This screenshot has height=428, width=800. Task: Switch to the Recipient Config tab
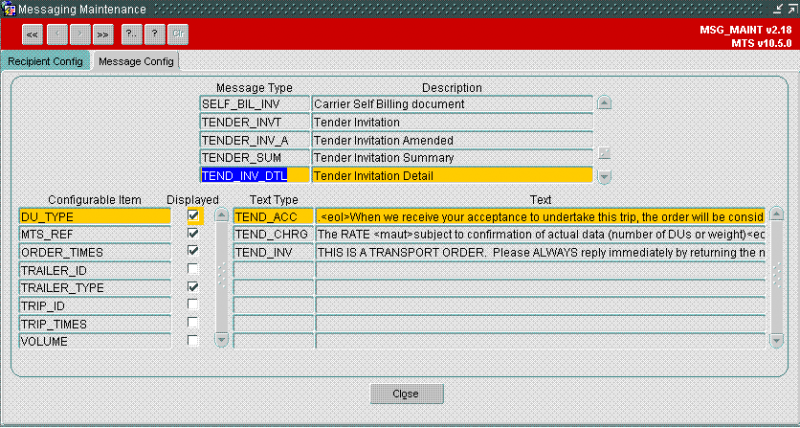[x=45, y=61]
